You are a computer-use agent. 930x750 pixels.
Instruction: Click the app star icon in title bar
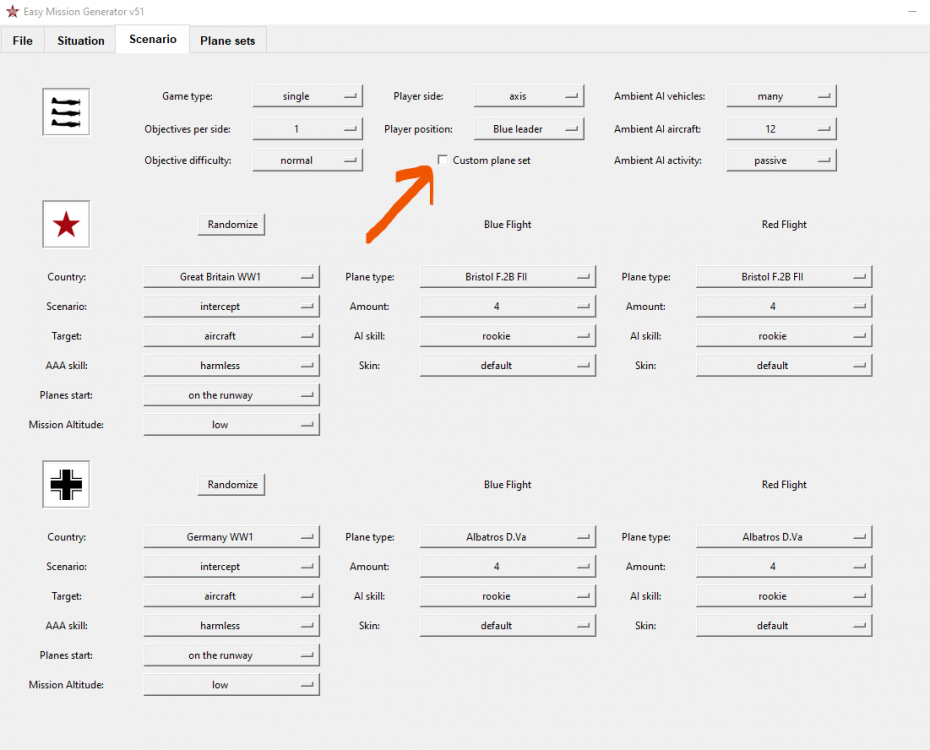(x=12, y=11)
